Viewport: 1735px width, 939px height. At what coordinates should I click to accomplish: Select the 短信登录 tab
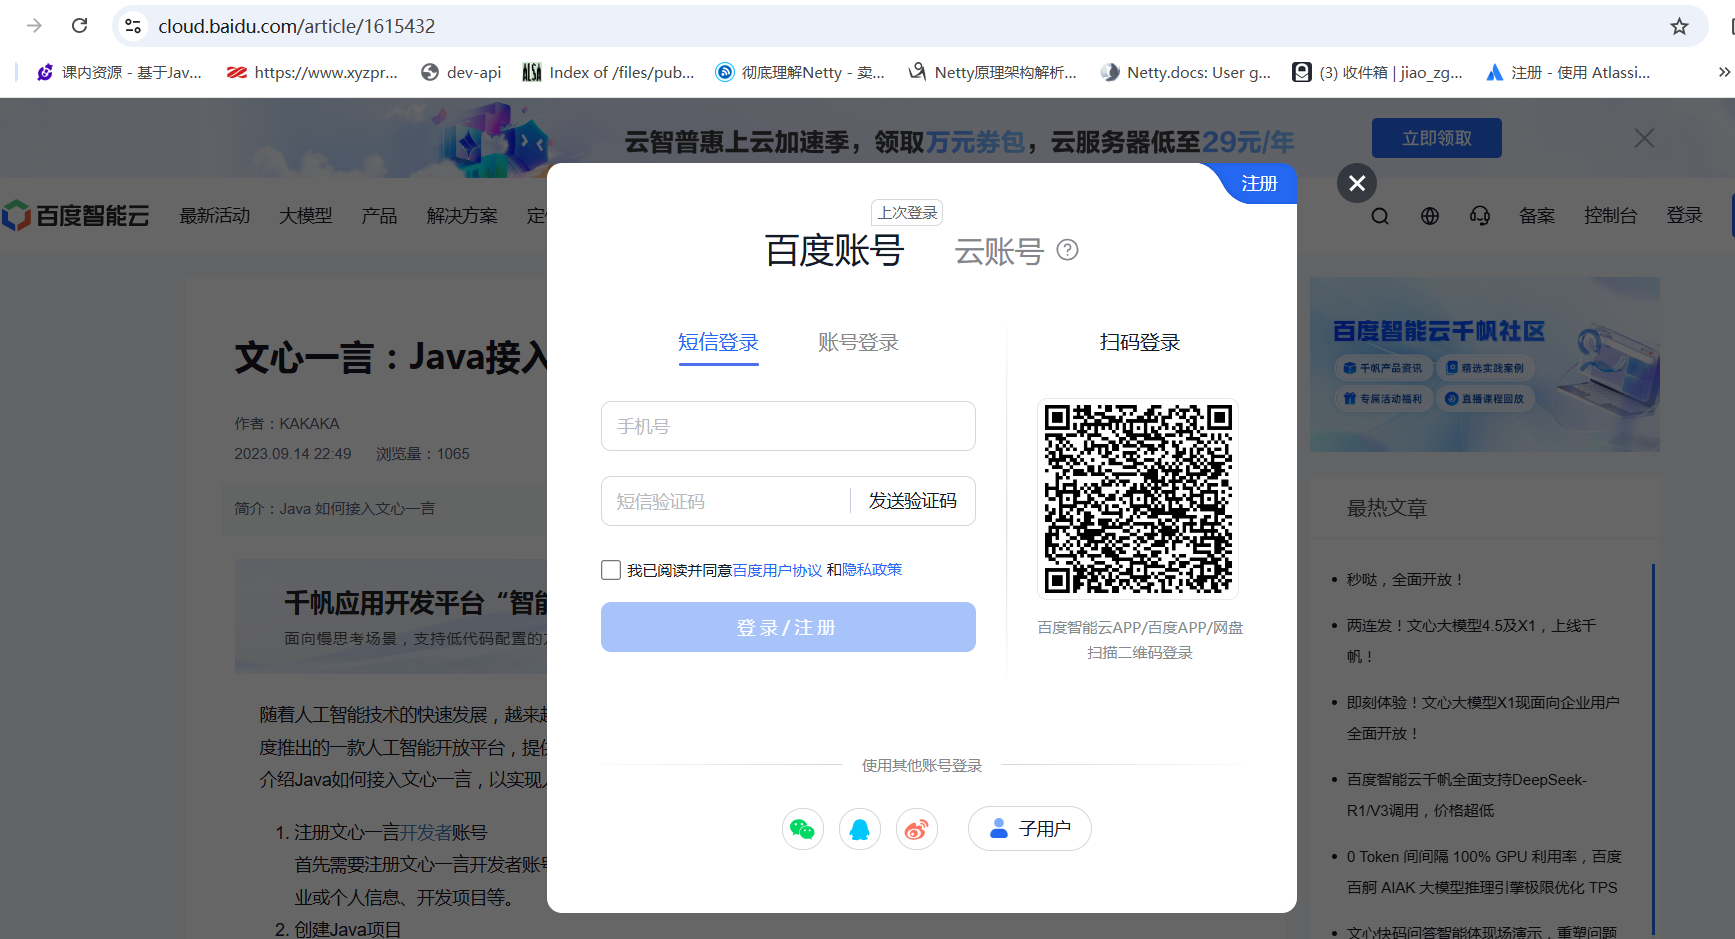pyautogui.click(x=718, y=343)
